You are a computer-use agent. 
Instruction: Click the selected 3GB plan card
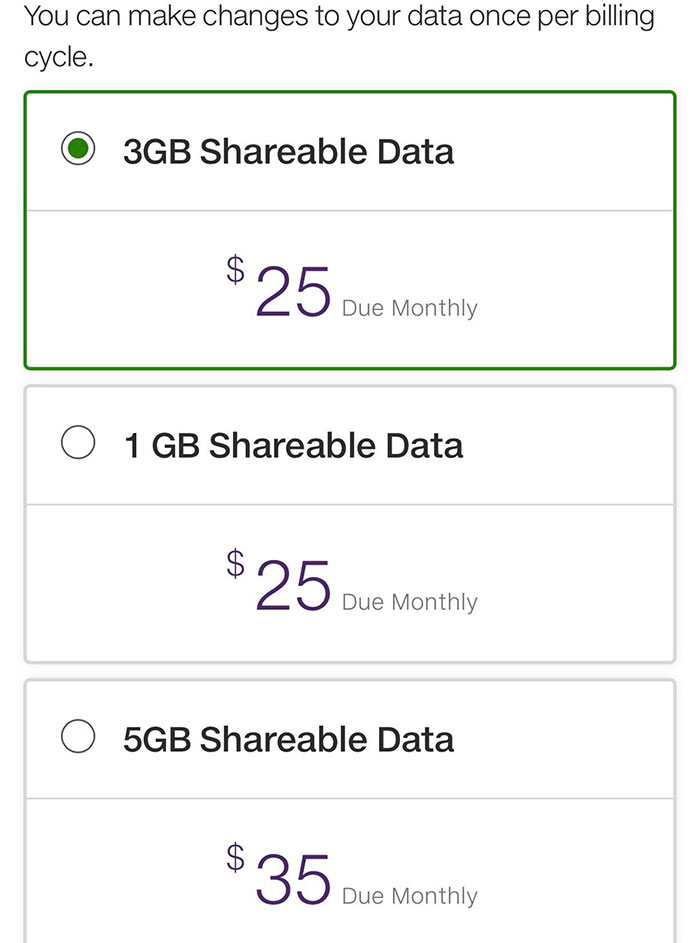click(x=348, y=230)
